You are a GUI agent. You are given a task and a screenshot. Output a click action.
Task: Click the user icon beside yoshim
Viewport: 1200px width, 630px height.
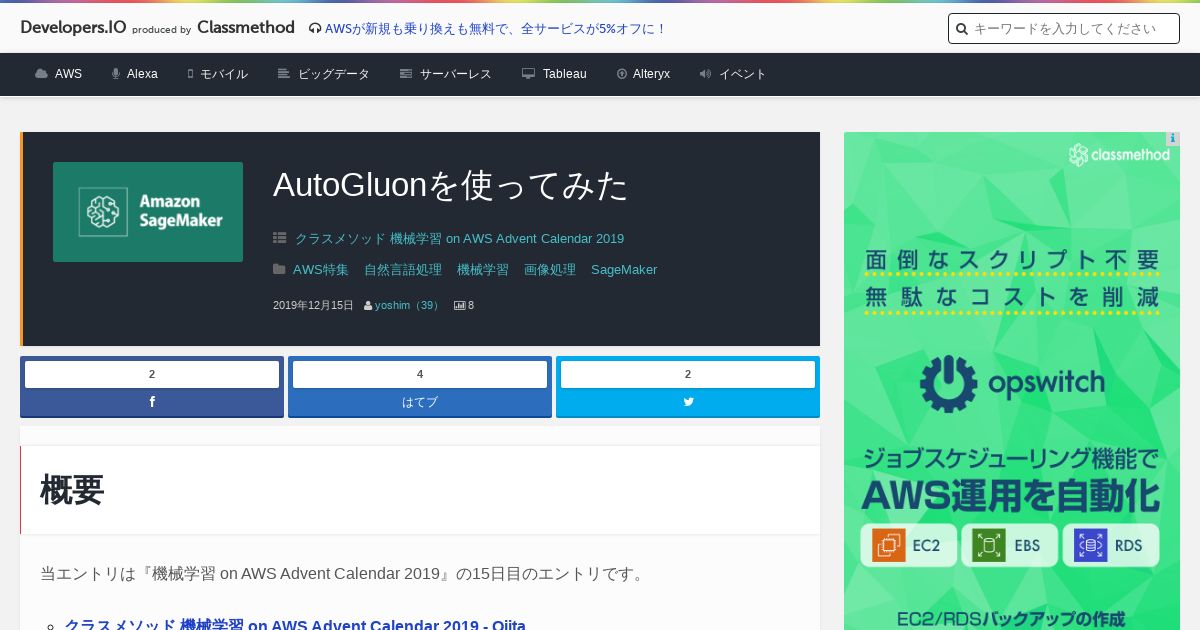point(368,306)
